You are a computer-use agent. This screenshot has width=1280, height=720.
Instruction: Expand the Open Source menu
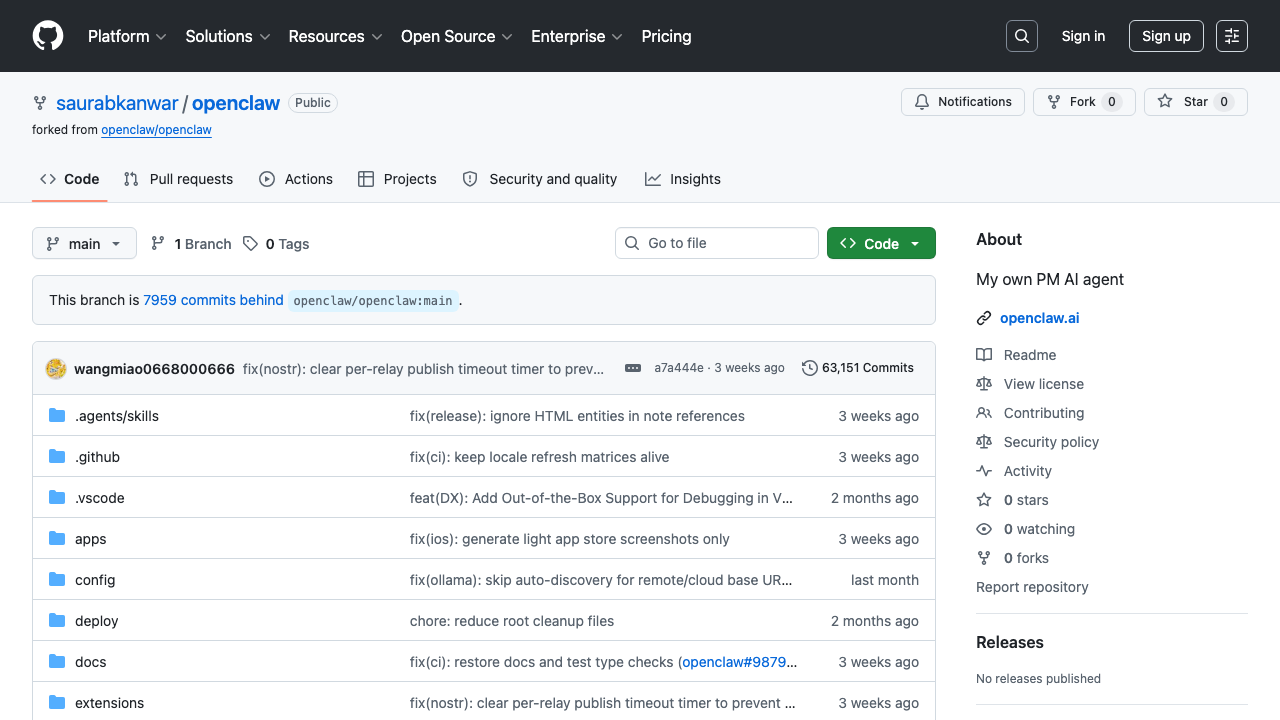click(457, 36)
